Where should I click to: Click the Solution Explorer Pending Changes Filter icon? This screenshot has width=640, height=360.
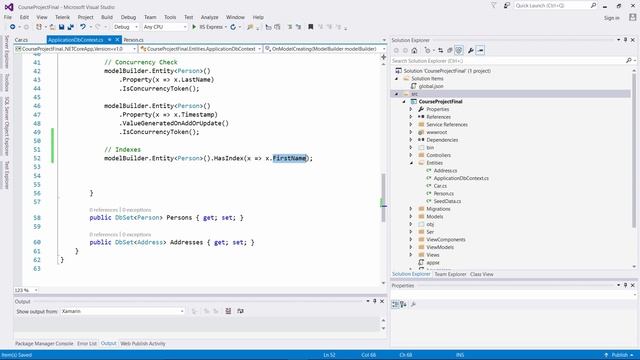pyautogui.click(x=427, y=51)
